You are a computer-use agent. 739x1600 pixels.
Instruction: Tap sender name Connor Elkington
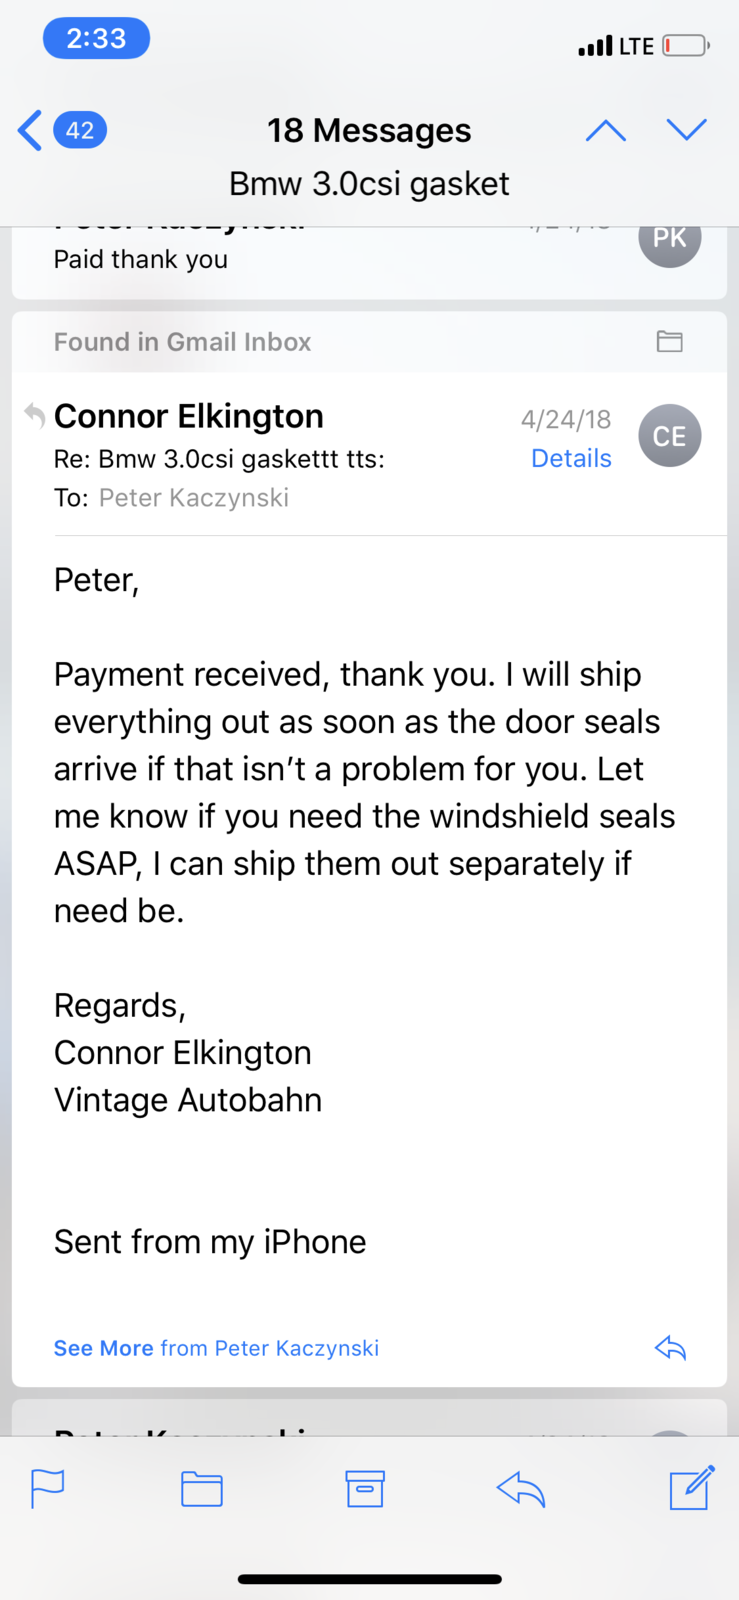188,416
